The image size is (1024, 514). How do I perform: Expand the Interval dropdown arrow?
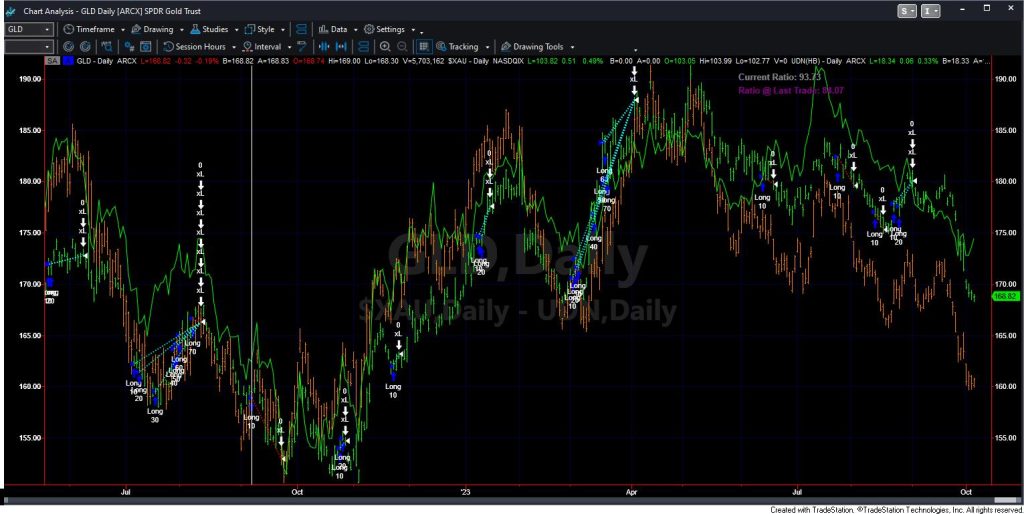point(289,48)
